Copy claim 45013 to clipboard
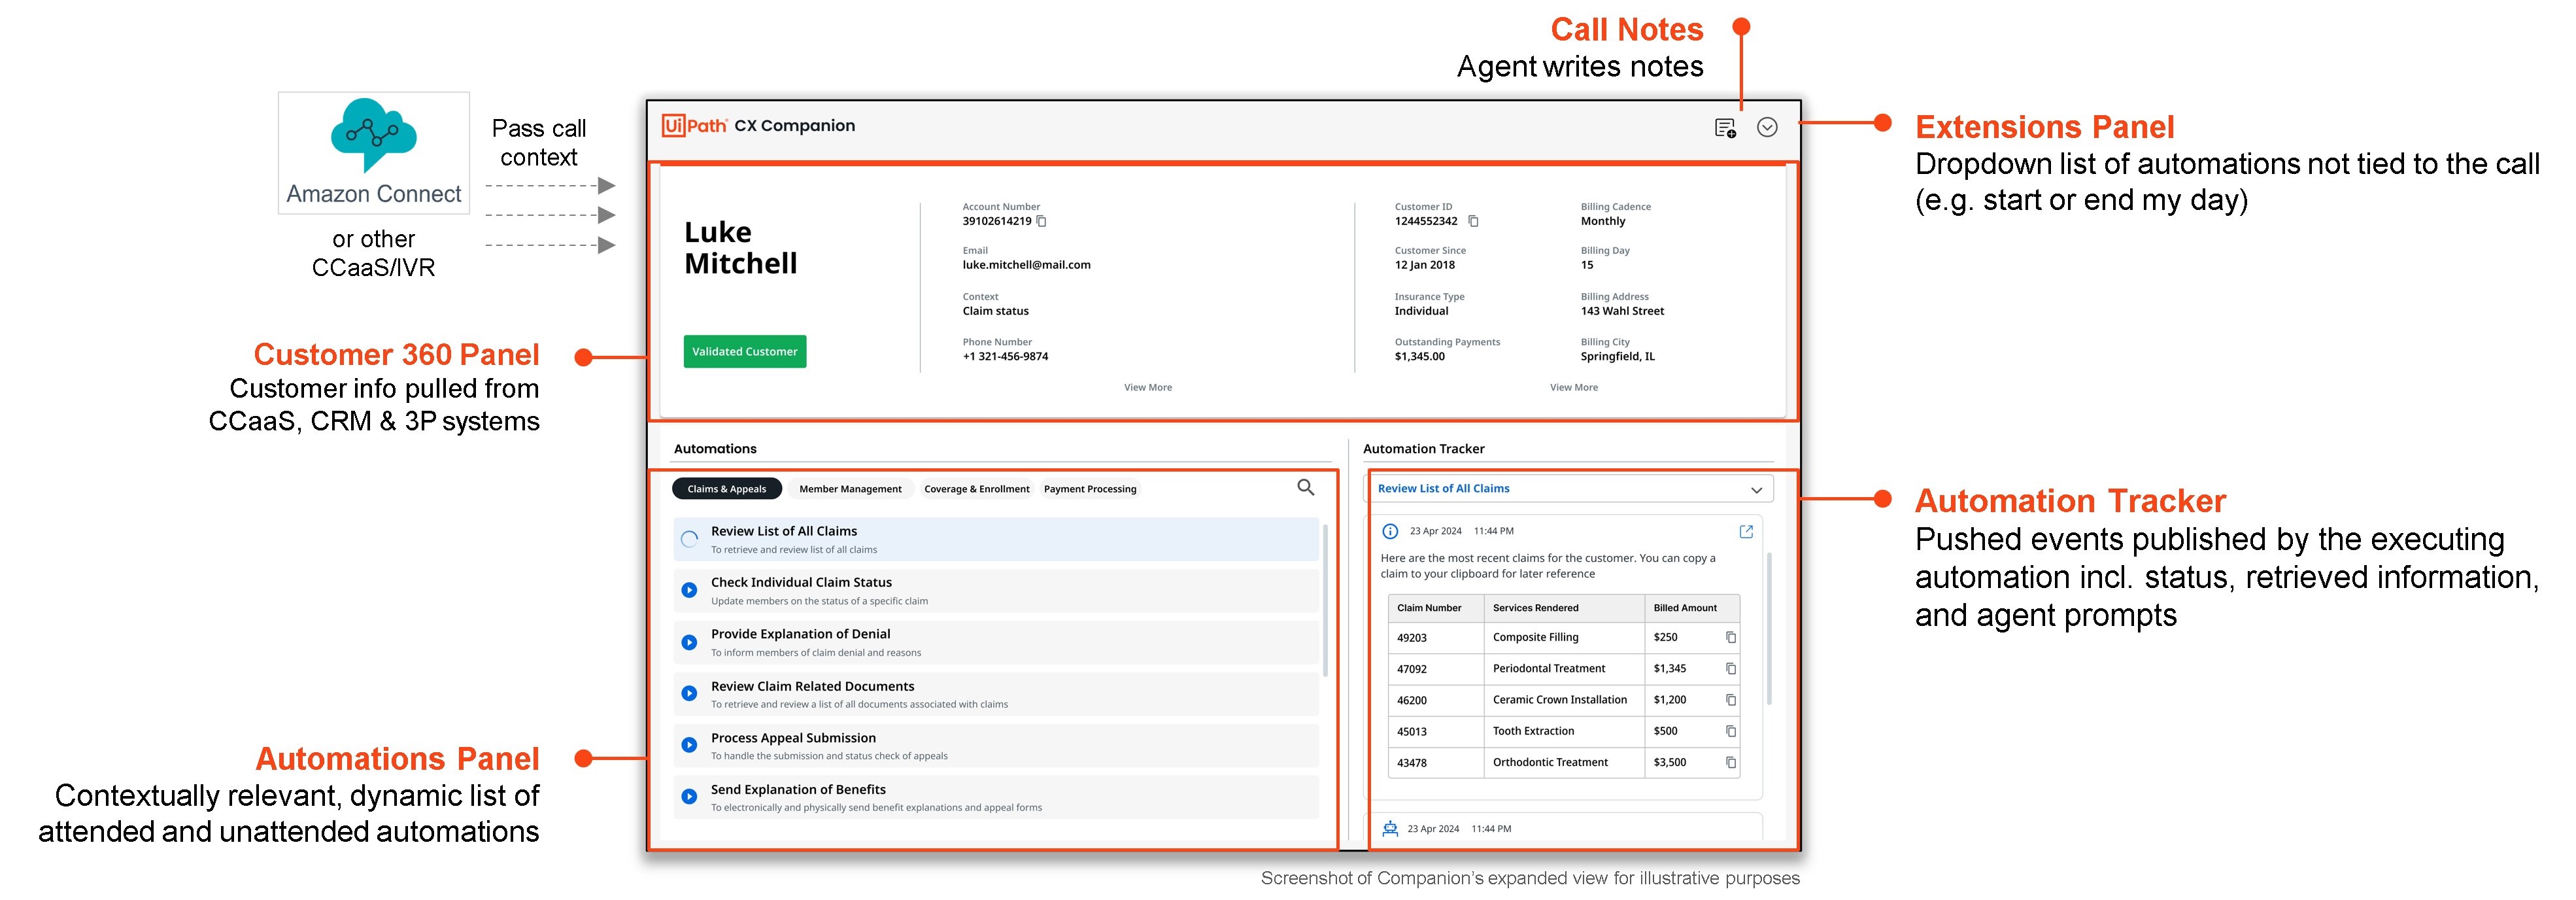2576x900 pixels. point(1731,731)
